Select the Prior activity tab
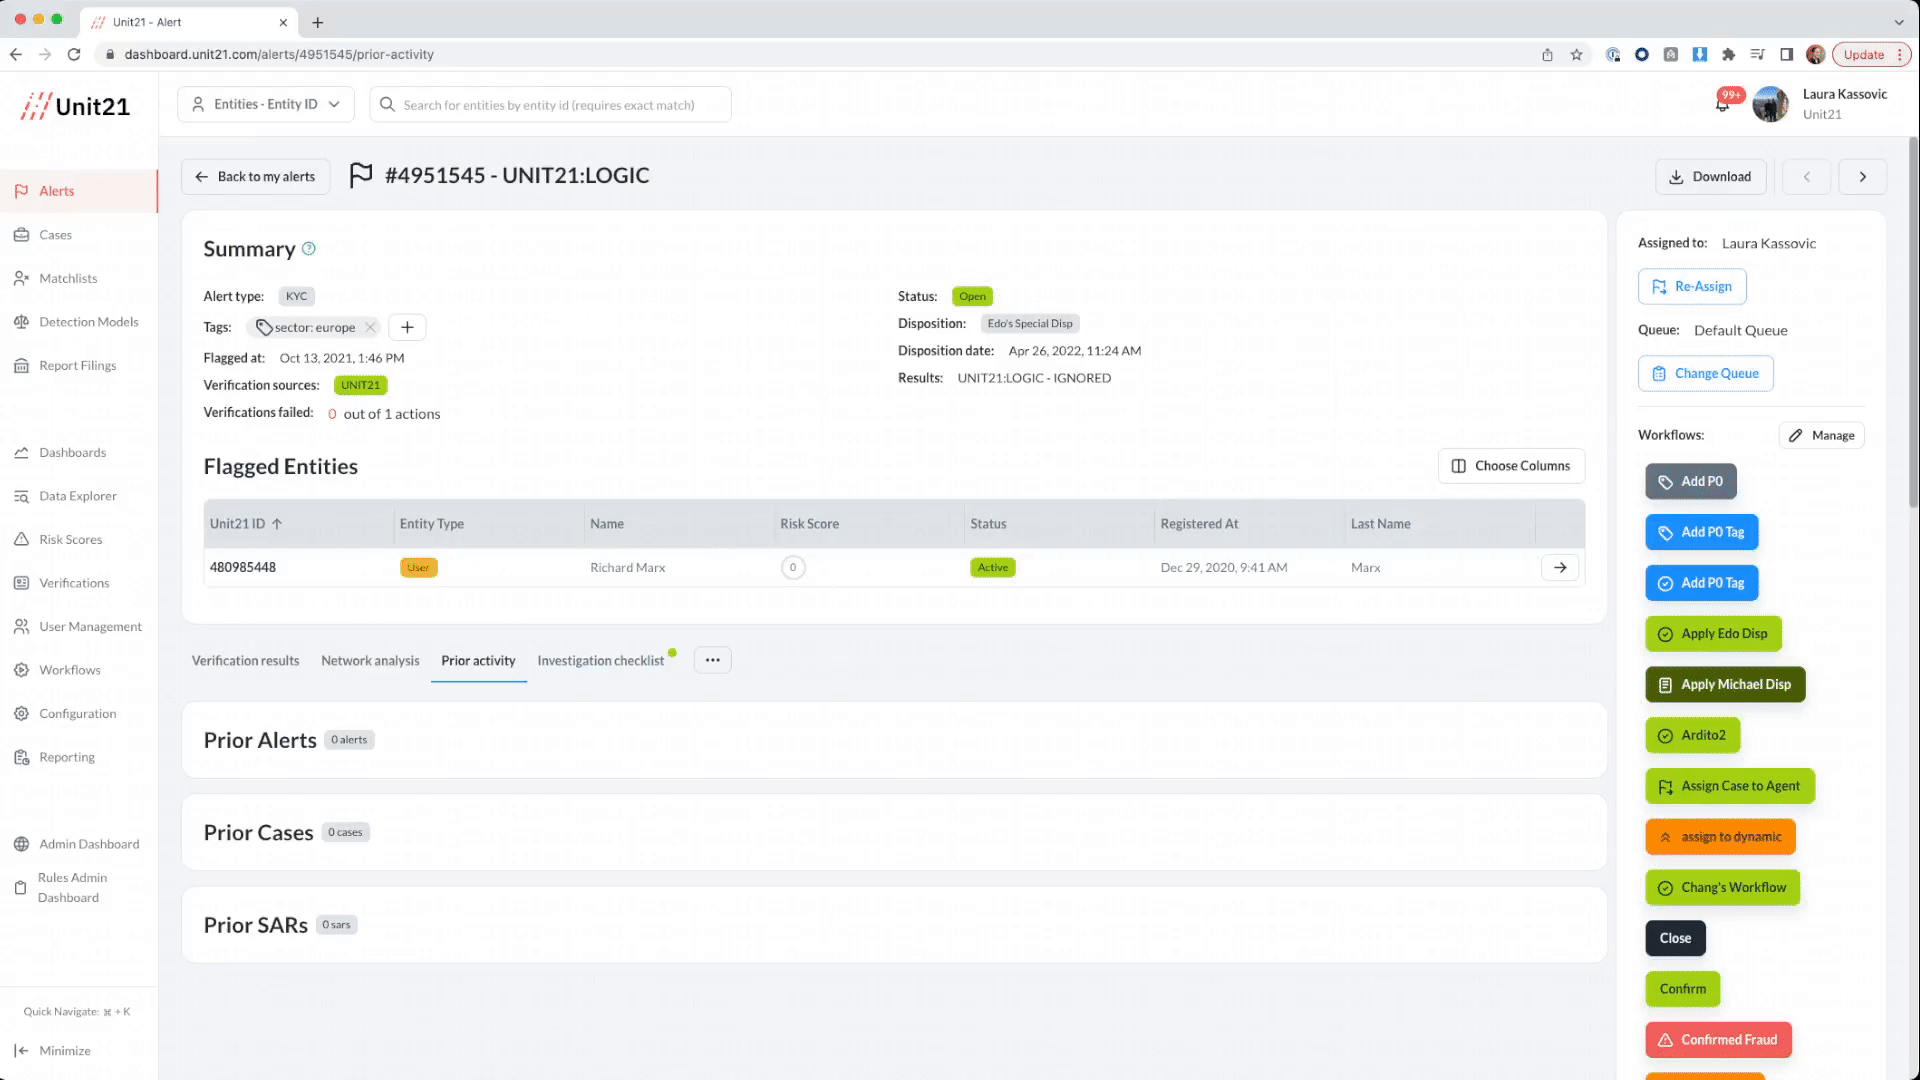 tap(478, 661)
